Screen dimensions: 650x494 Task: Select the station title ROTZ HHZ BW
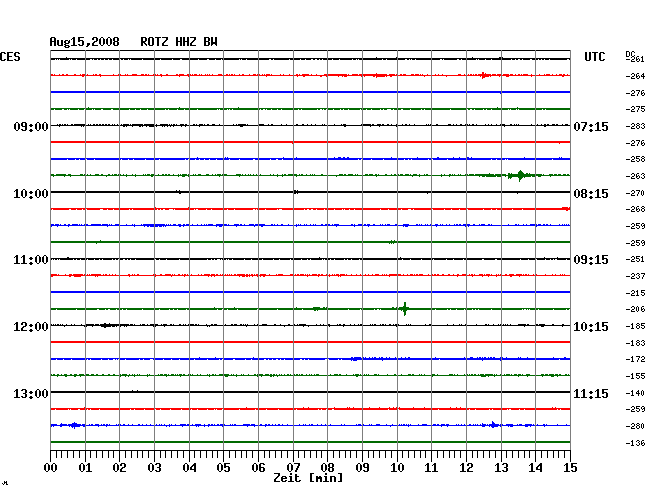click(179, 42)
